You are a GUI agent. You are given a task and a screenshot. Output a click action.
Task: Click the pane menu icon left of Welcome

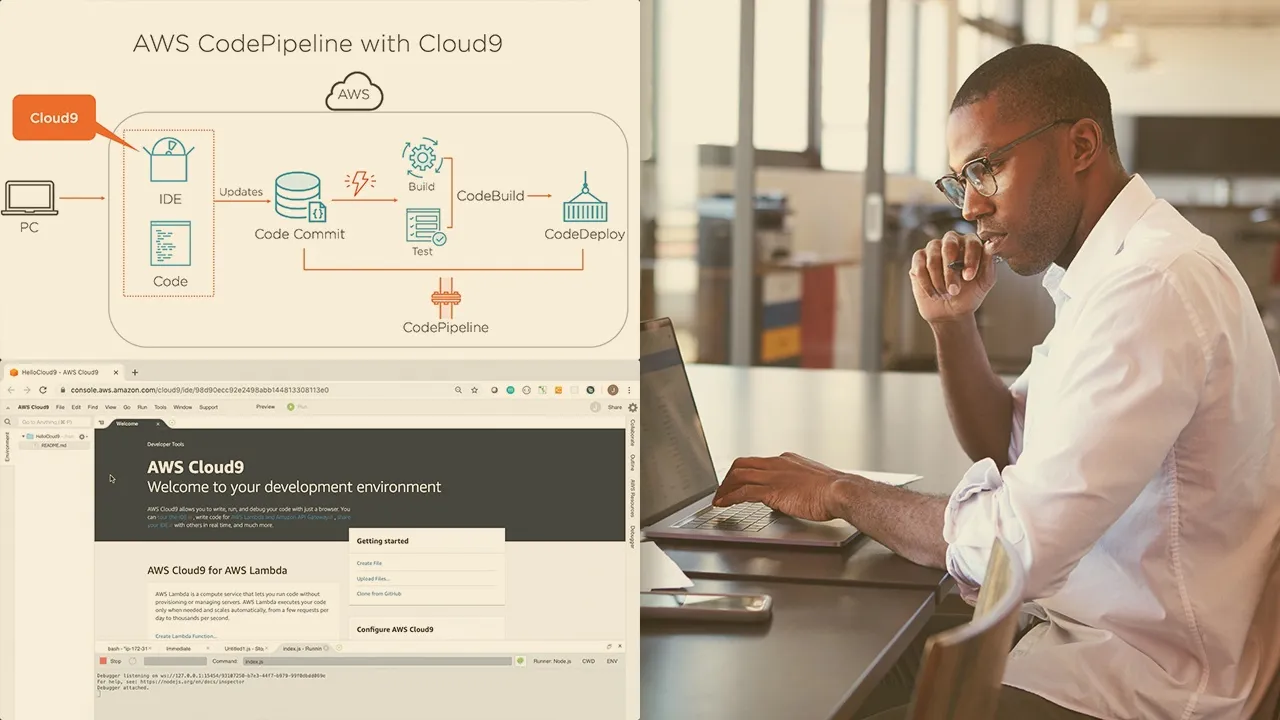[x=101, y=423]
